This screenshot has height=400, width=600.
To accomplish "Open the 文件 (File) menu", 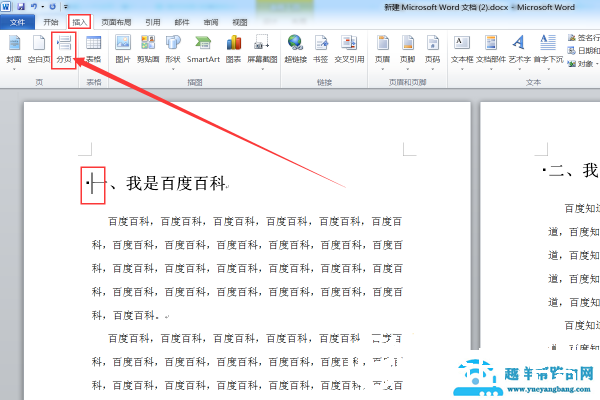I will [x=17, y=22].
